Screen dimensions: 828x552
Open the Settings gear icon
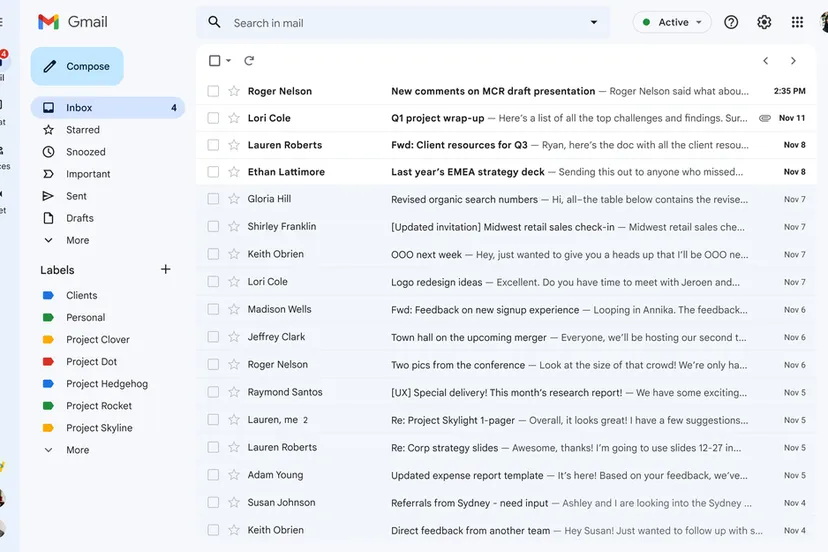(x=764, y=22)
